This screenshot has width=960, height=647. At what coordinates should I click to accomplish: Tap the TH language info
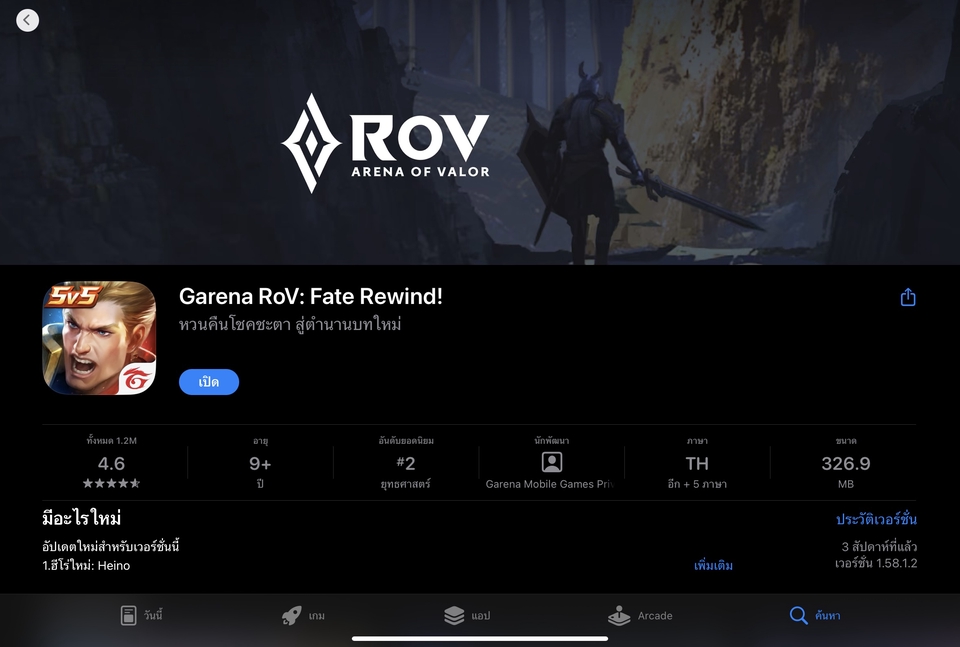point(697,463)
